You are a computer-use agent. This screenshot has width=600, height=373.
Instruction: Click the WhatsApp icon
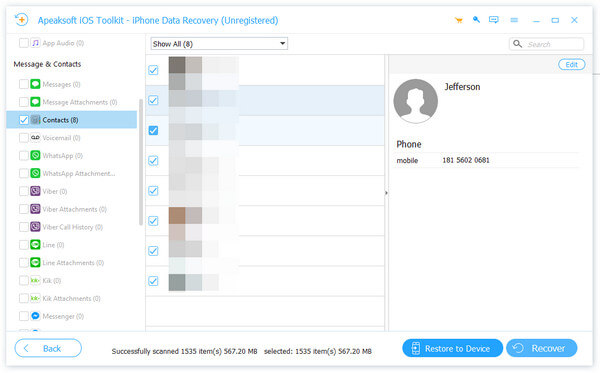tap(35, 155)
